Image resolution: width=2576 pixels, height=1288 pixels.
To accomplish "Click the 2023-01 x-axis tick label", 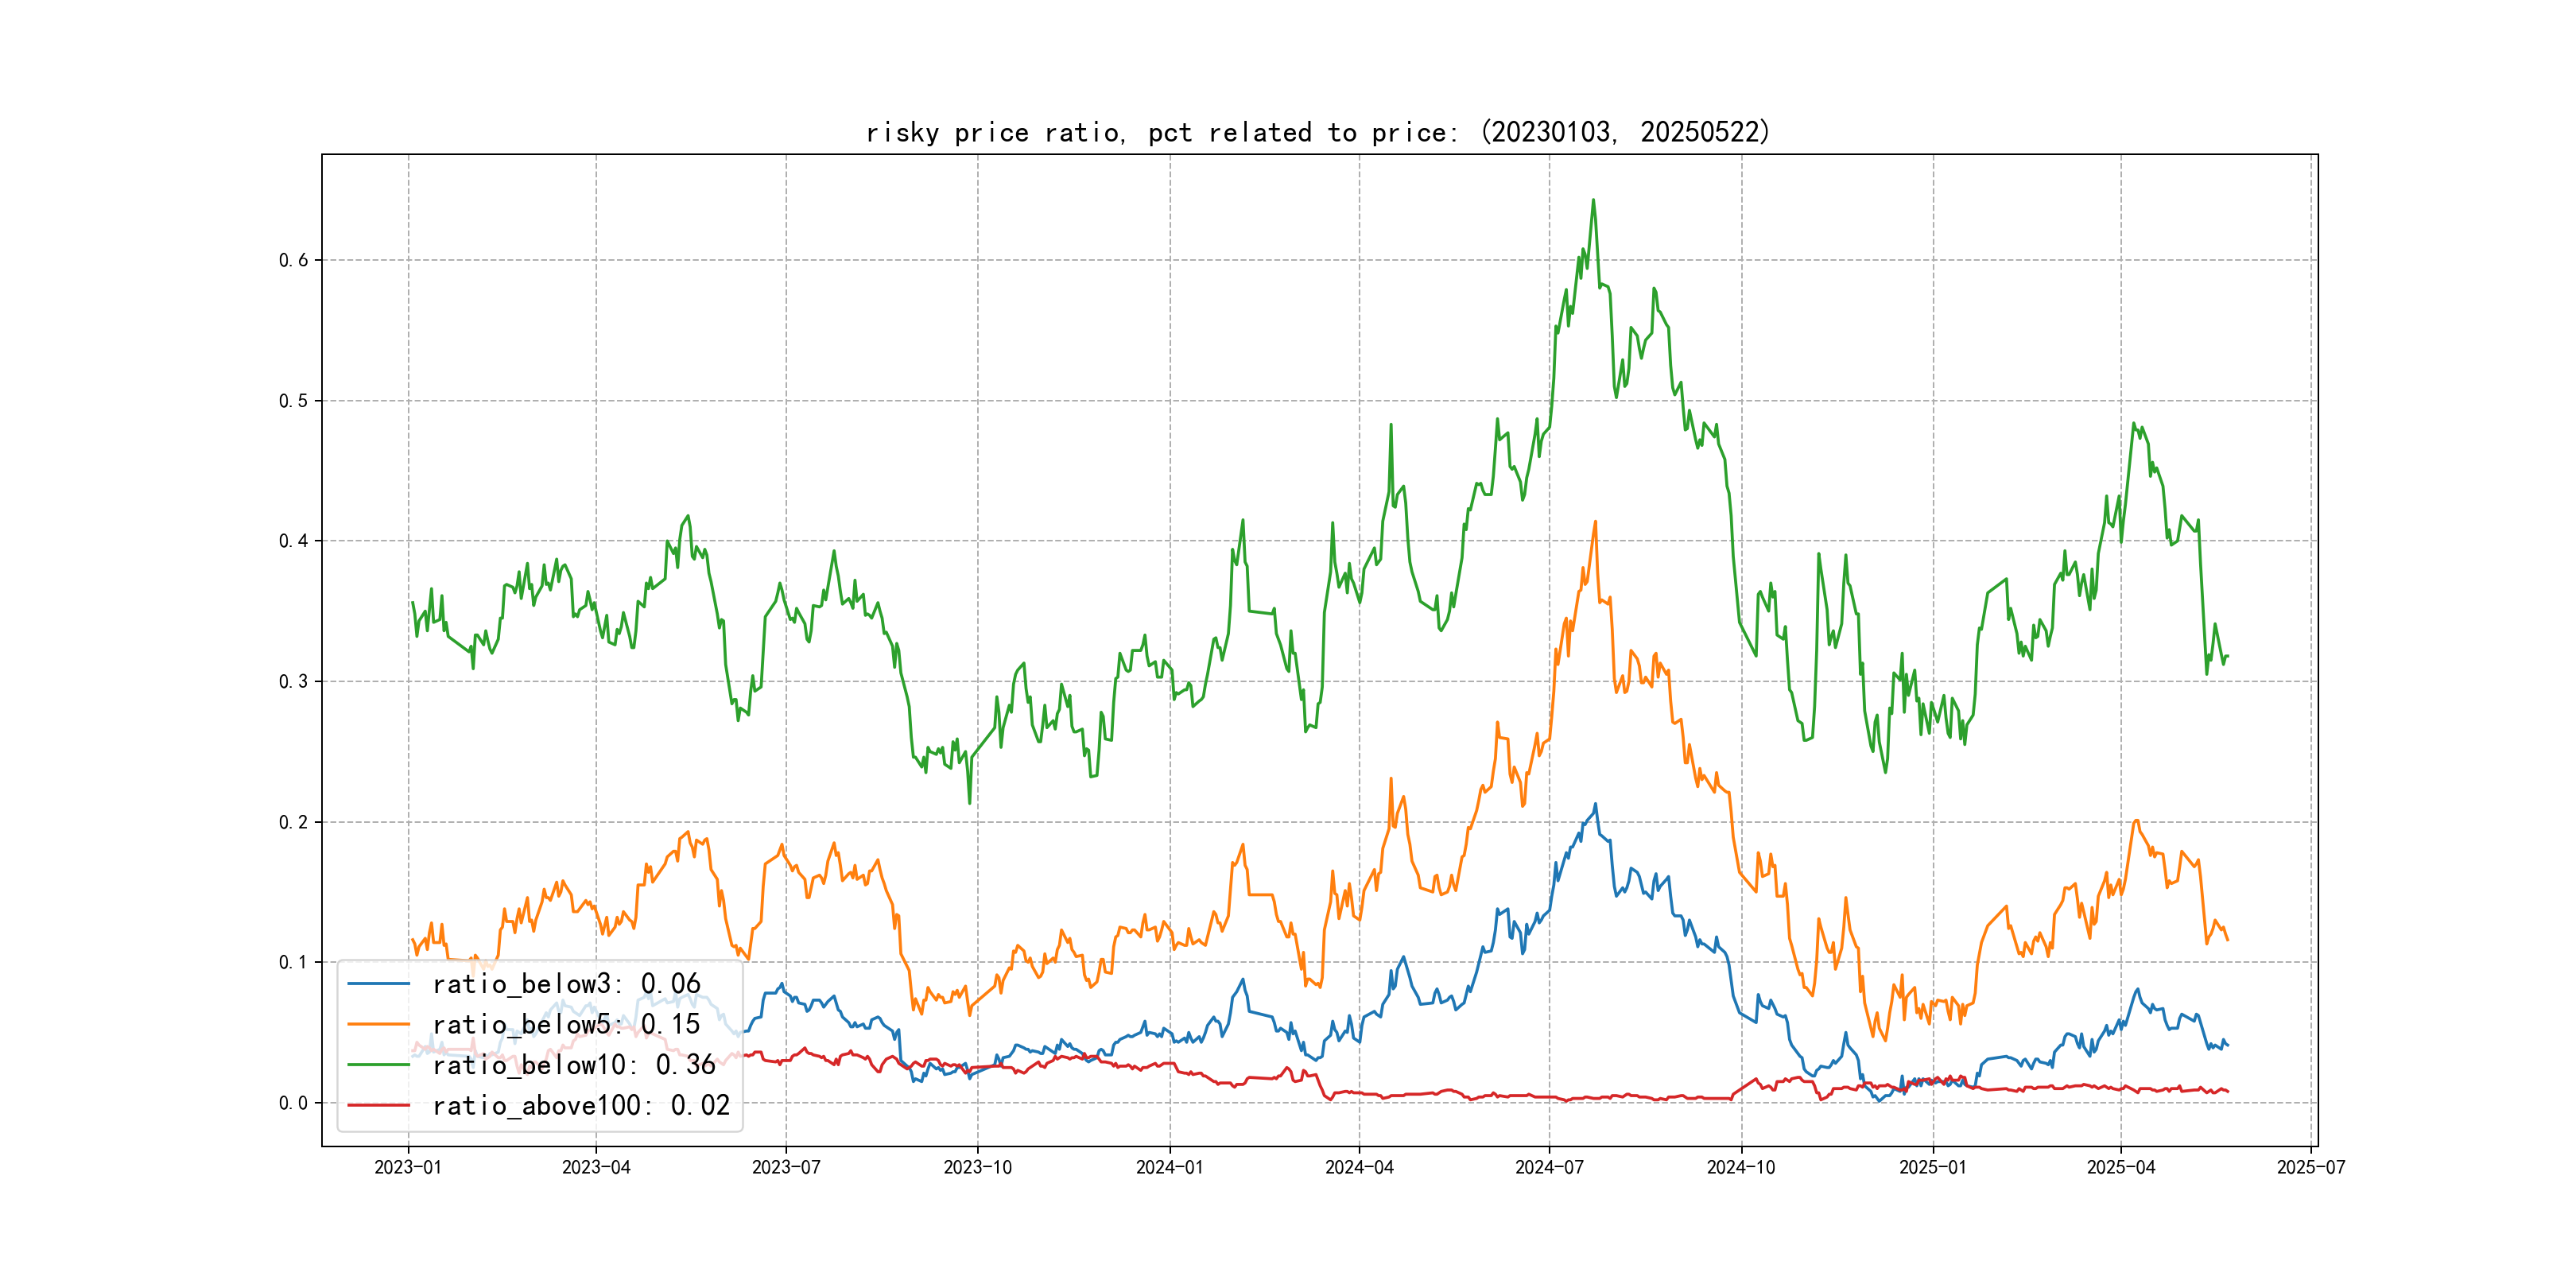I will coord(407,1167).
